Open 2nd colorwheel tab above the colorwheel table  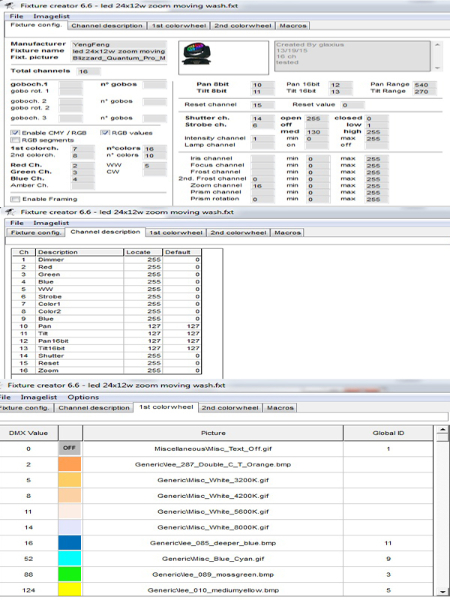coord(230,408)
